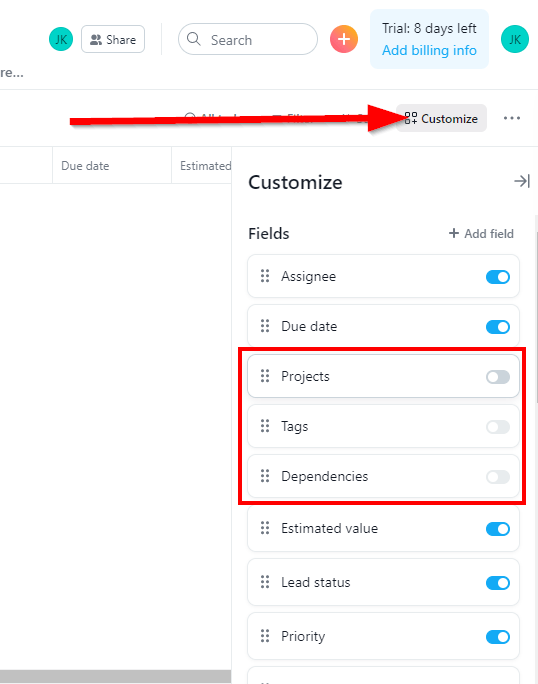Screen dimensions: 538x684
Task: Click the orange plus quick-add button
Action: pyautogui.click(x=344, y=39)
